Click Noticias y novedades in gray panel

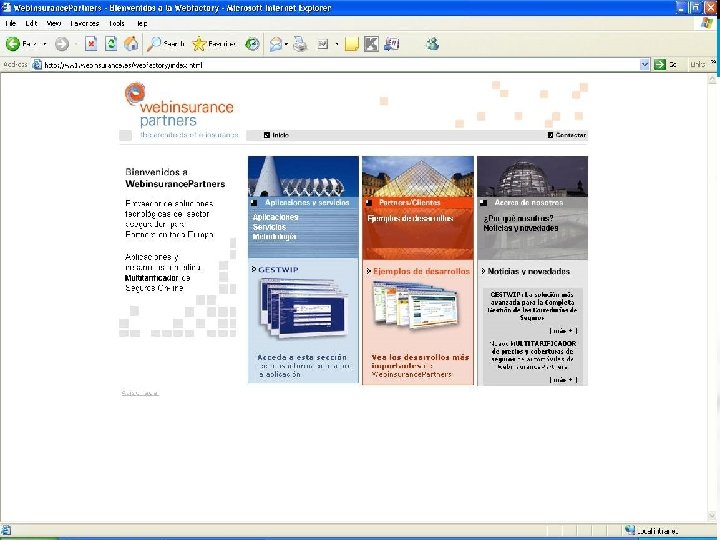[521, 228]
